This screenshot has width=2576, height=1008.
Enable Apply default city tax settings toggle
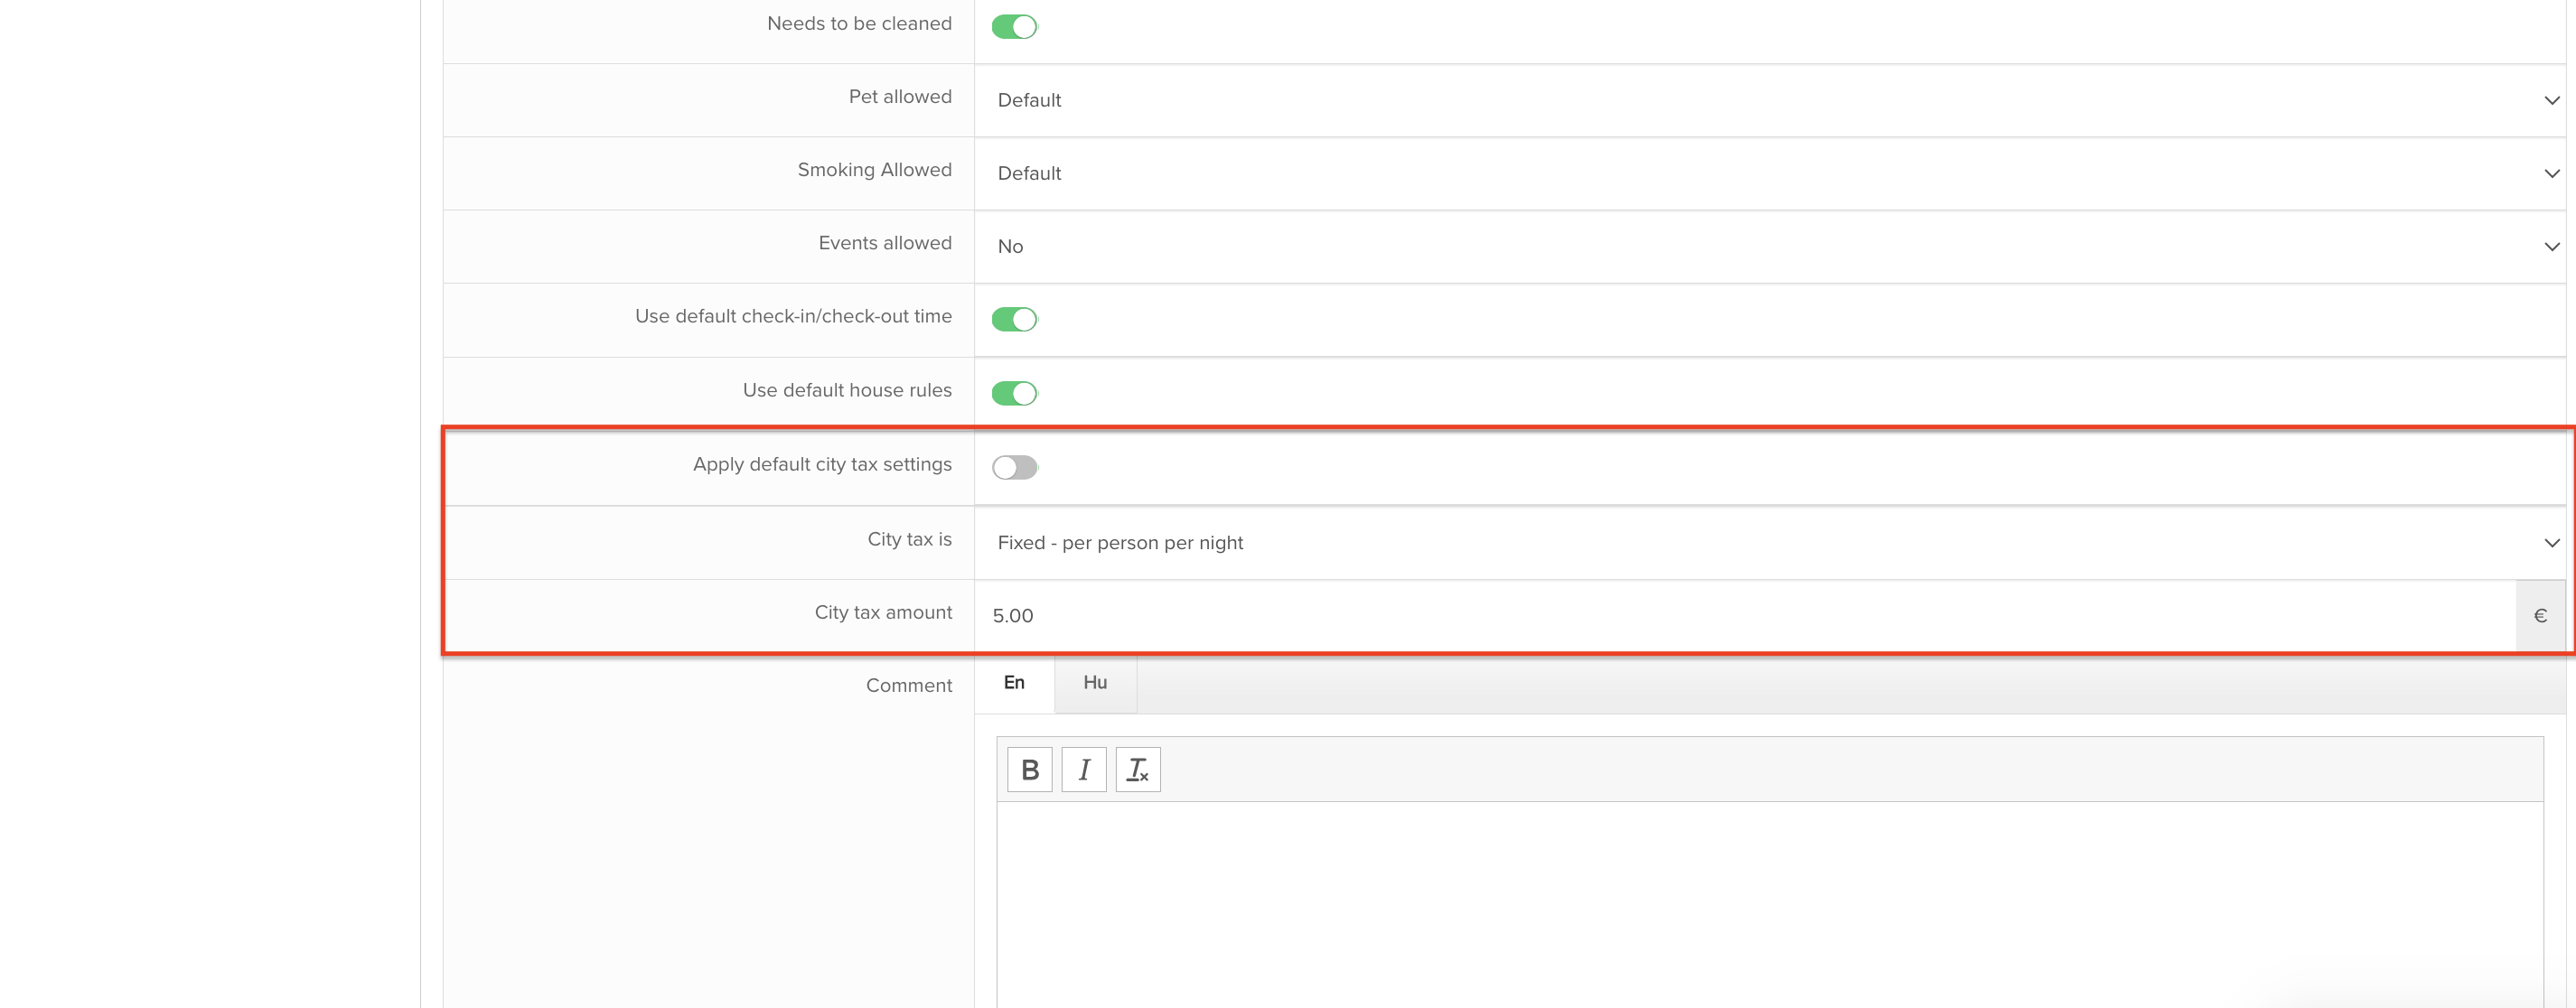1014,467
